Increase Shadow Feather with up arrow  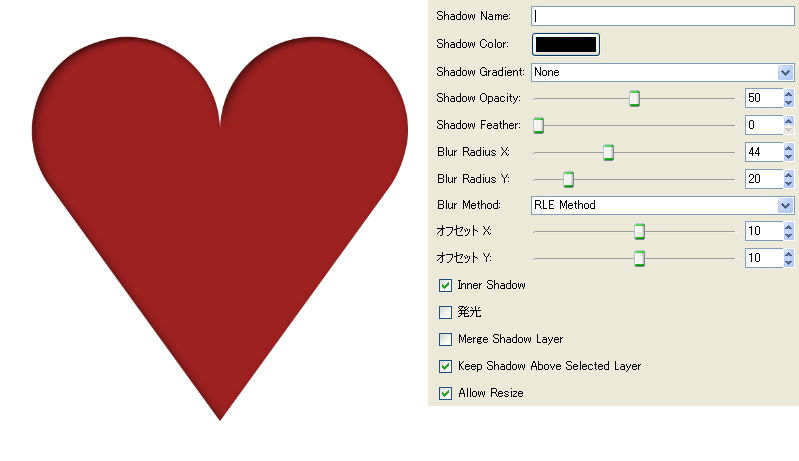[x=789, y=121]
